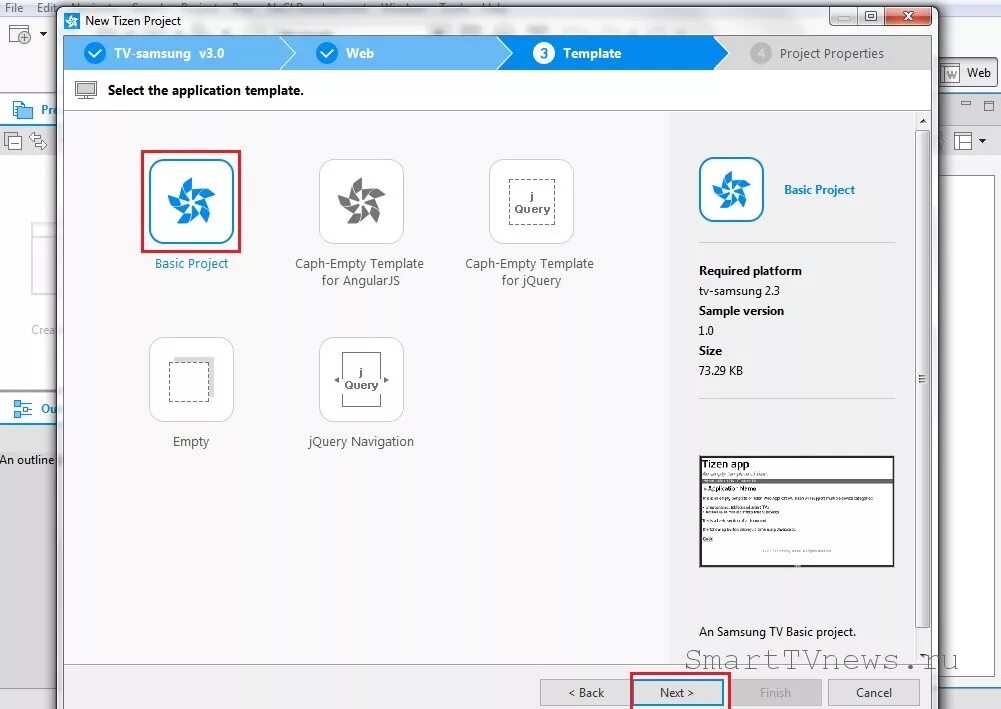Choose Caph-Empty Template for AngularJS icon
Viewport: 1001px width, 709px height.
(361, 202)
